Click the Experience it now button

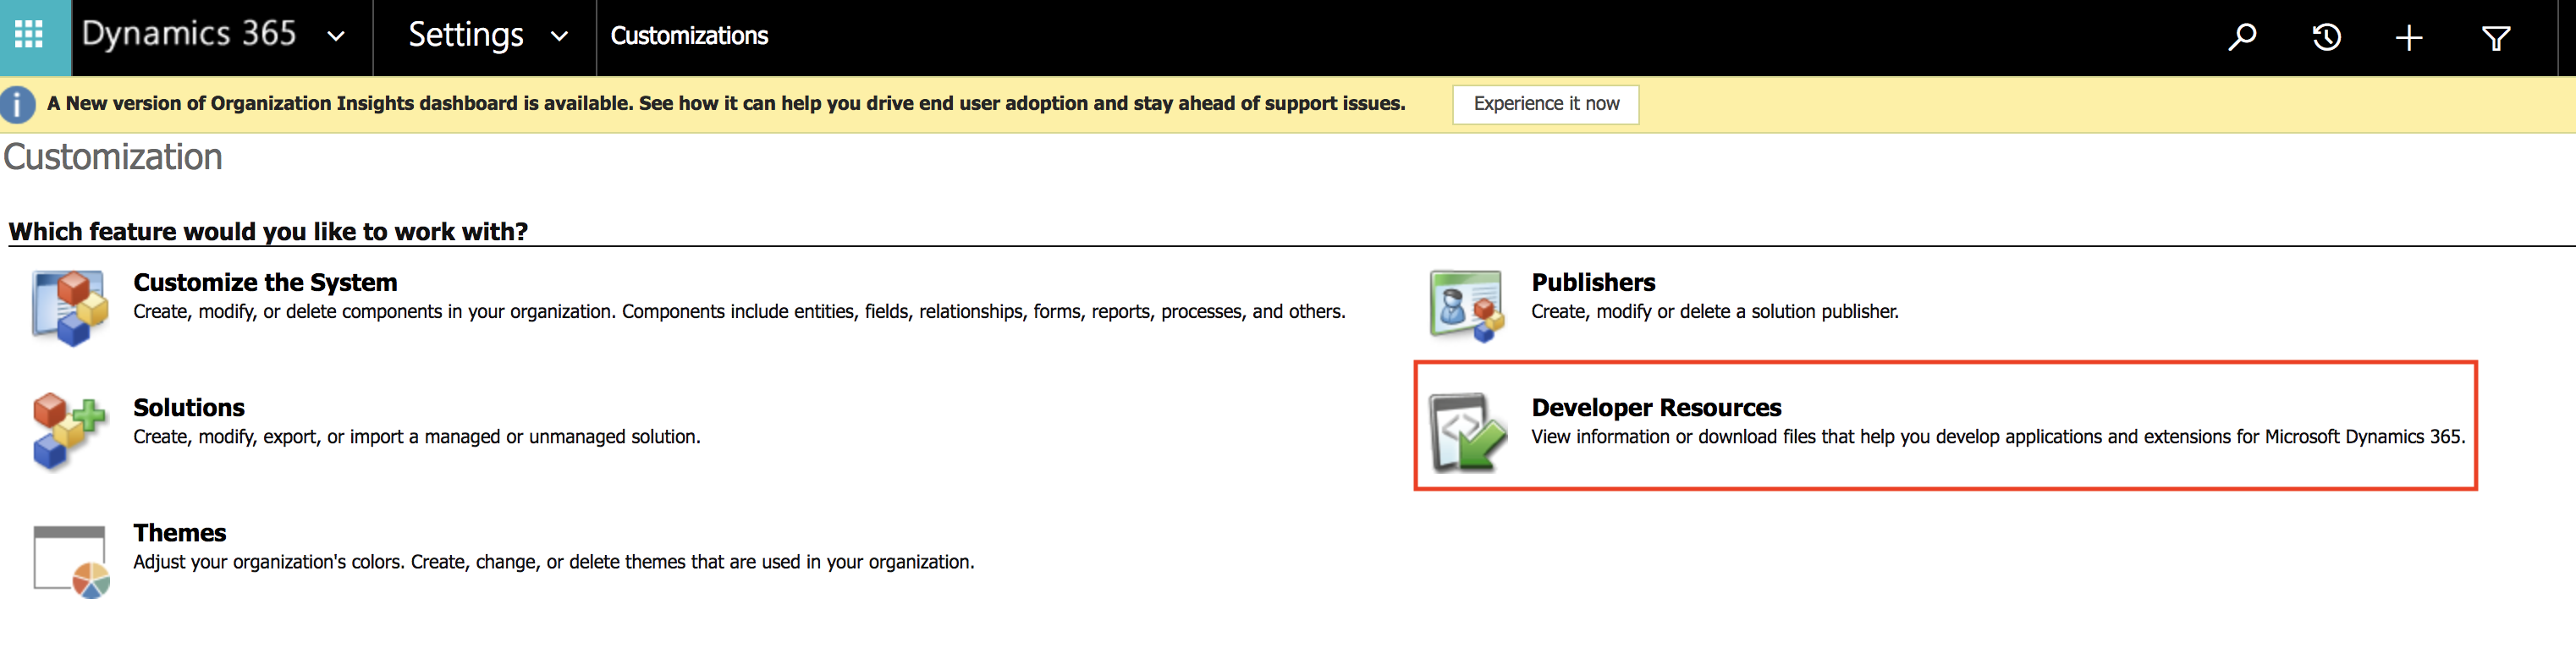[1545, 104]
